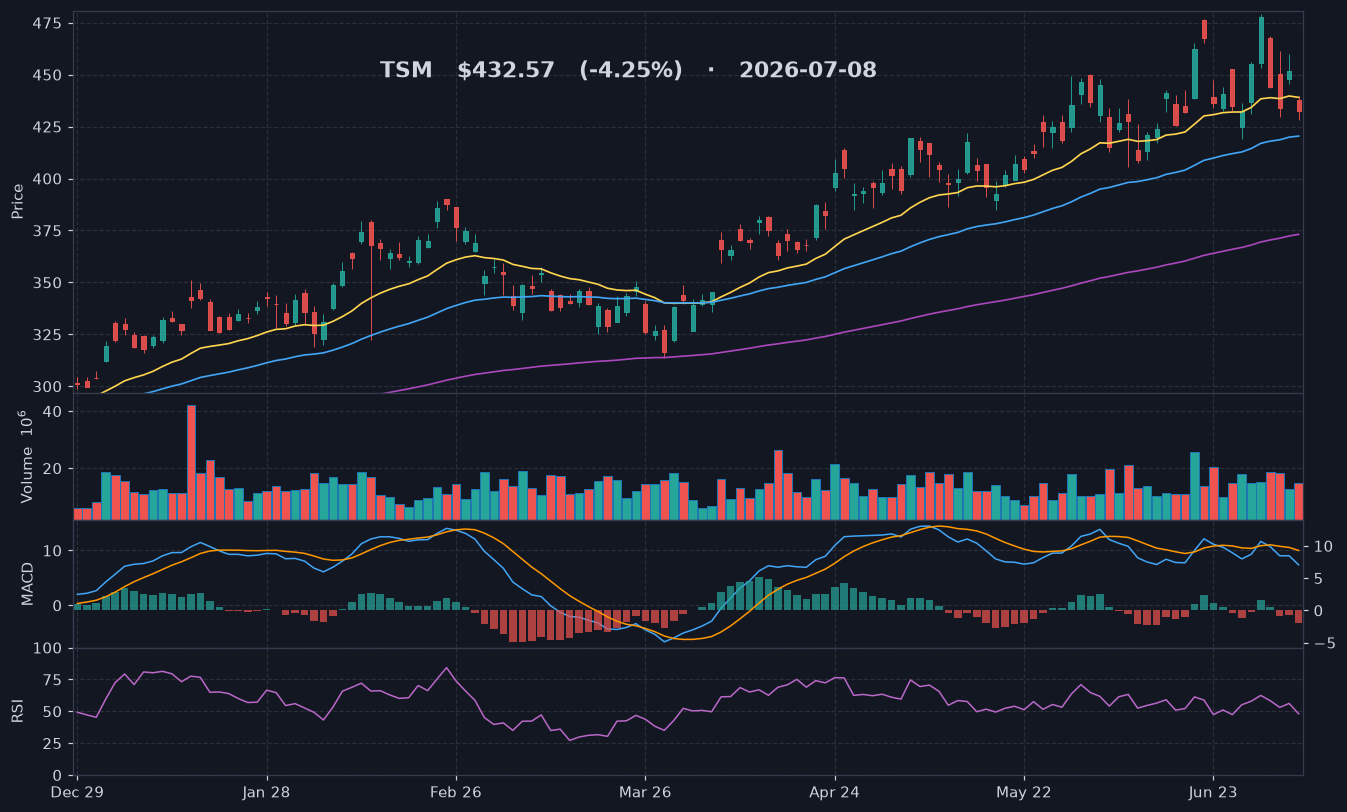The height and width of the screenshot is (812, 1347).
Task: Click the MACD y-axis label
Action: (28, 583)
